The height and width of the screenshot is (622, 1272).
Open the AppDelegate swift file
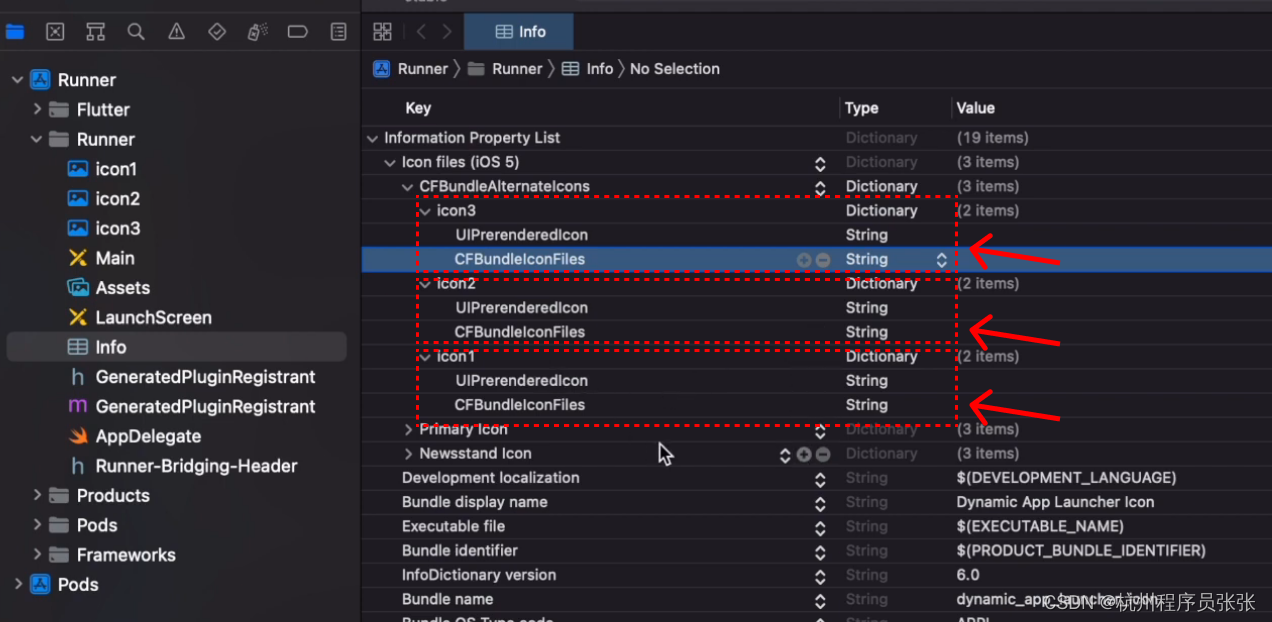[134, 436]
